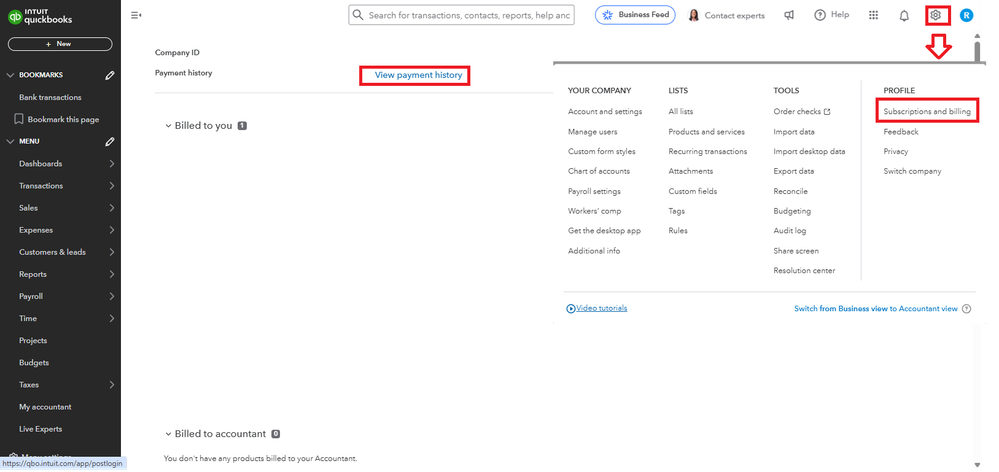The height and width of the screenshot is (472, 999).
Task: Open Account and settings
Action: coord(605,111)
